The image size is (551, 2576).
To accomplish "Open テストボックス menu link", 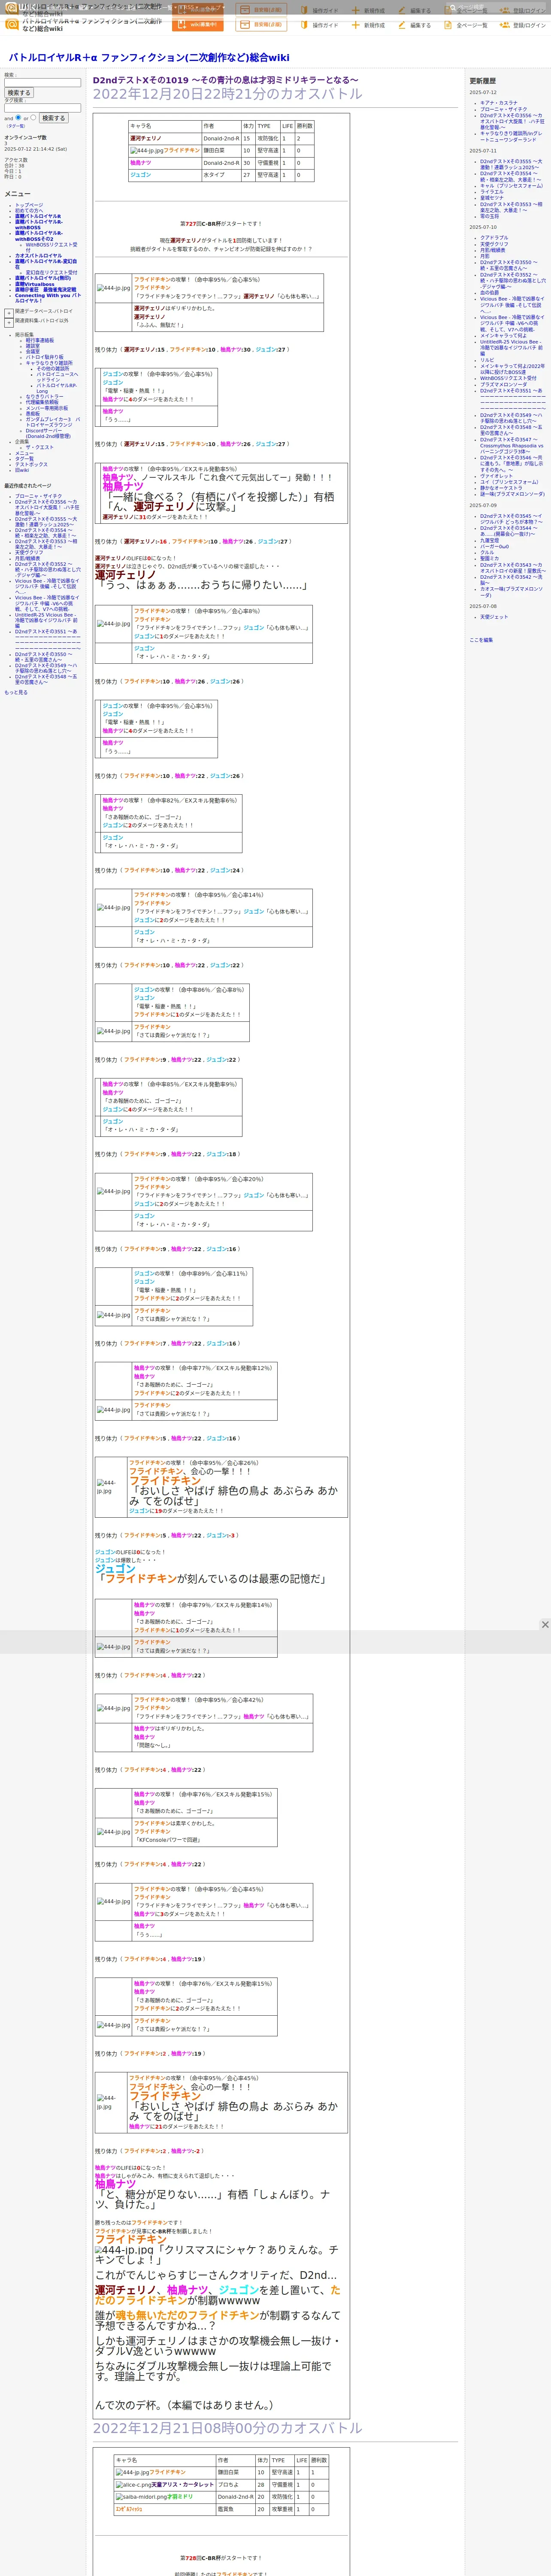I will pyautogui.click(x=31, y=464).
